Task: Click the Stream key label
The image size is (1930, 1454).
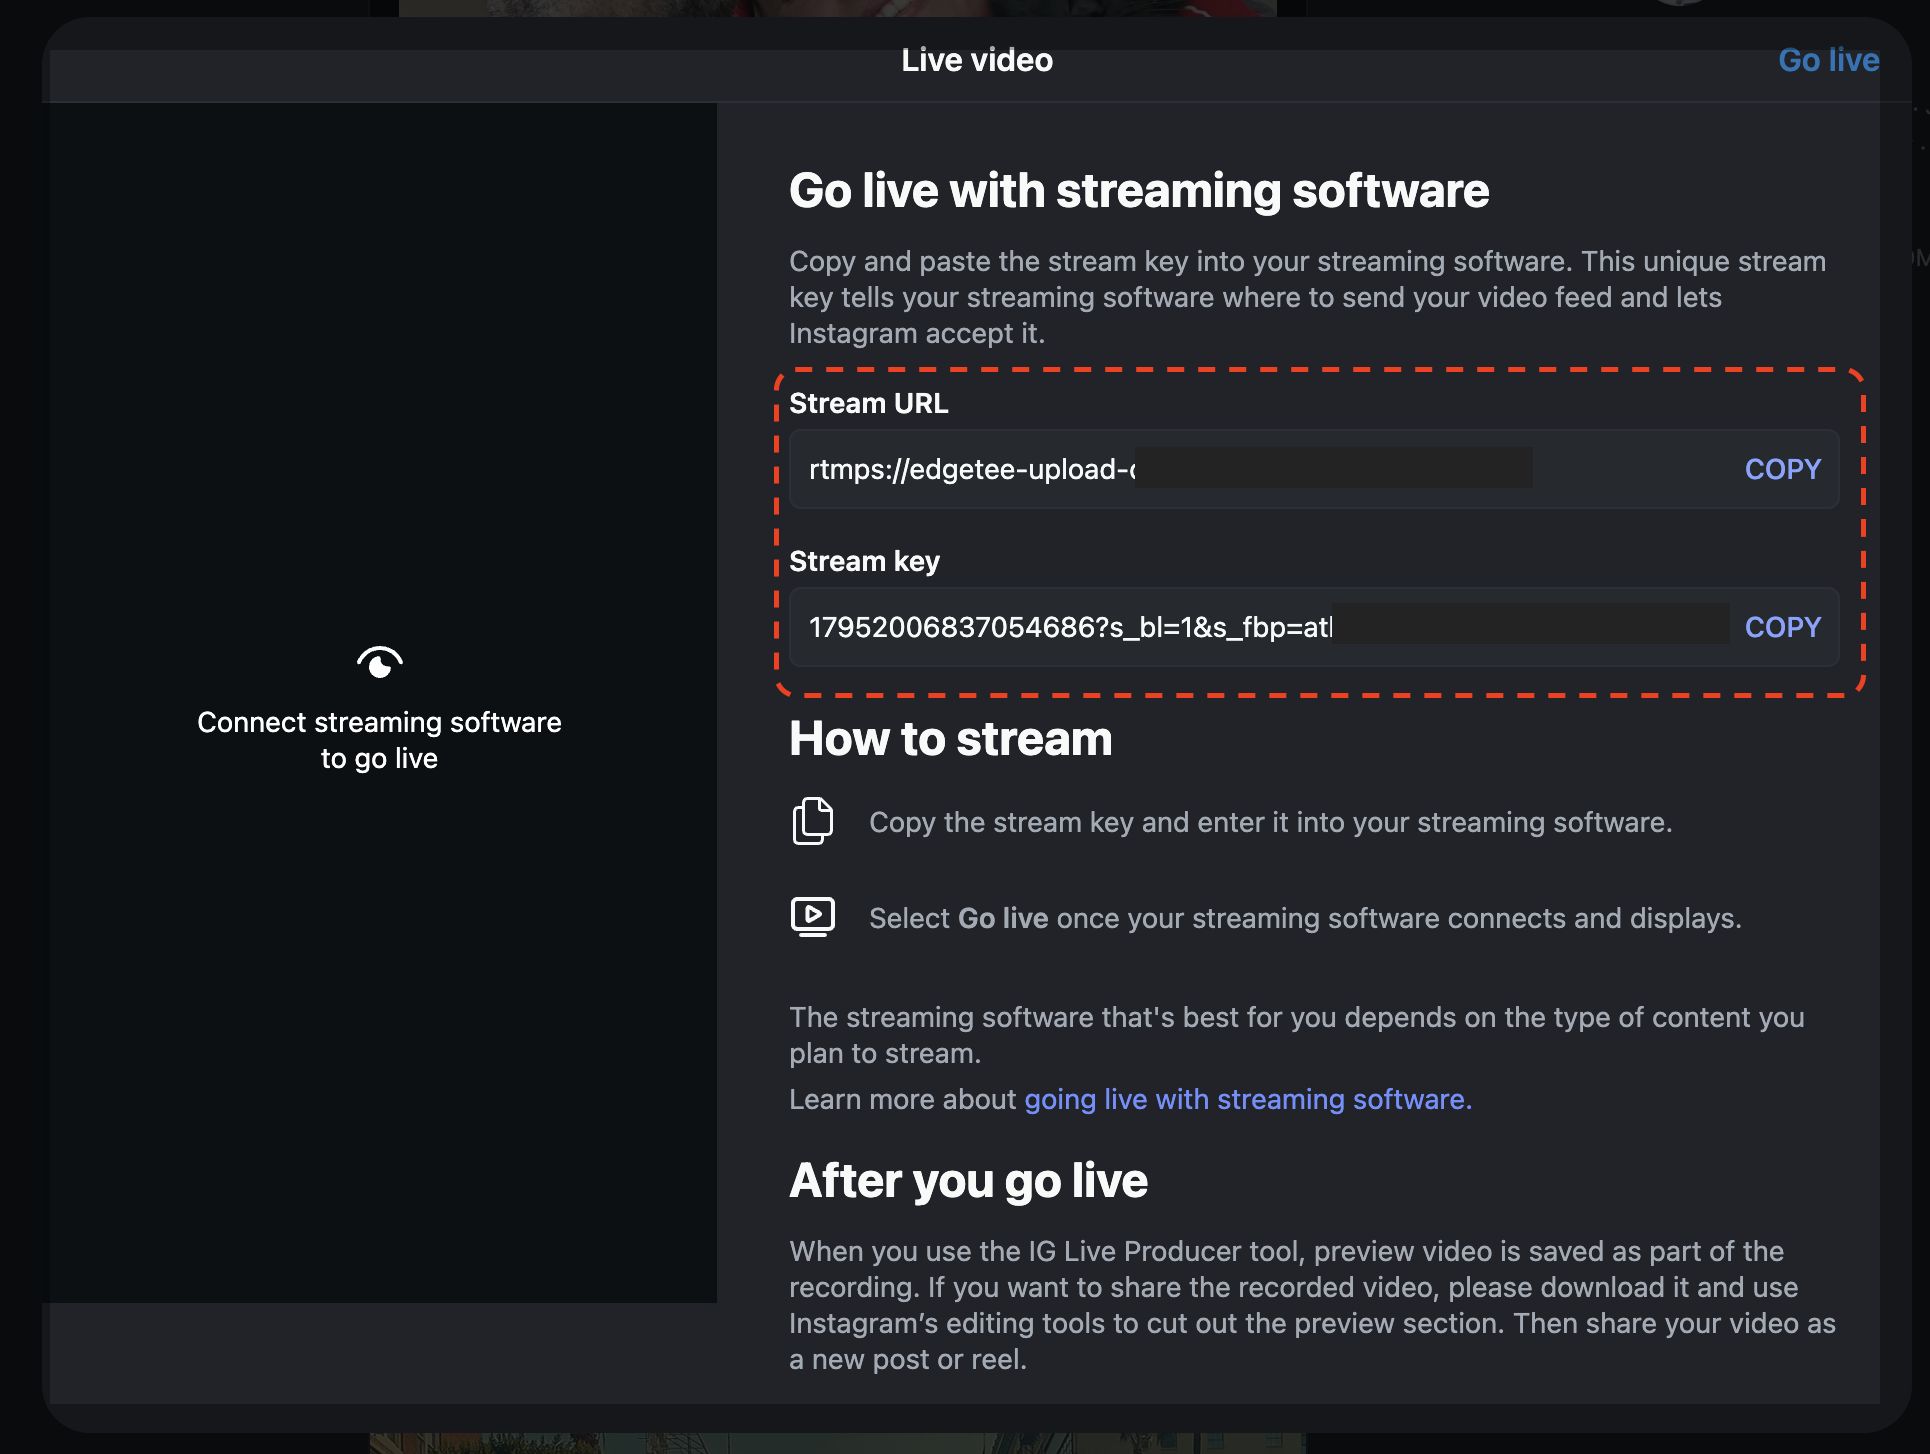Action: pyautogui.click(x=864, y=561)
